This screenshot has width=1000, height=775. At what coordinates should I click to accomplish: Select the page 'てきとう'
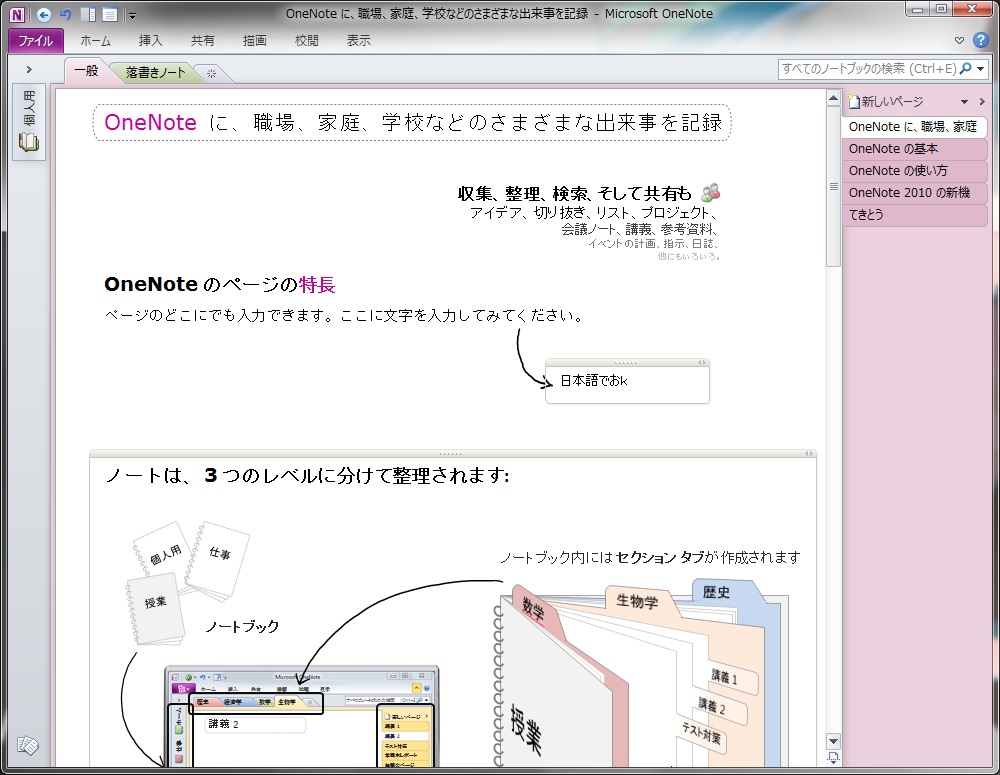914,215
